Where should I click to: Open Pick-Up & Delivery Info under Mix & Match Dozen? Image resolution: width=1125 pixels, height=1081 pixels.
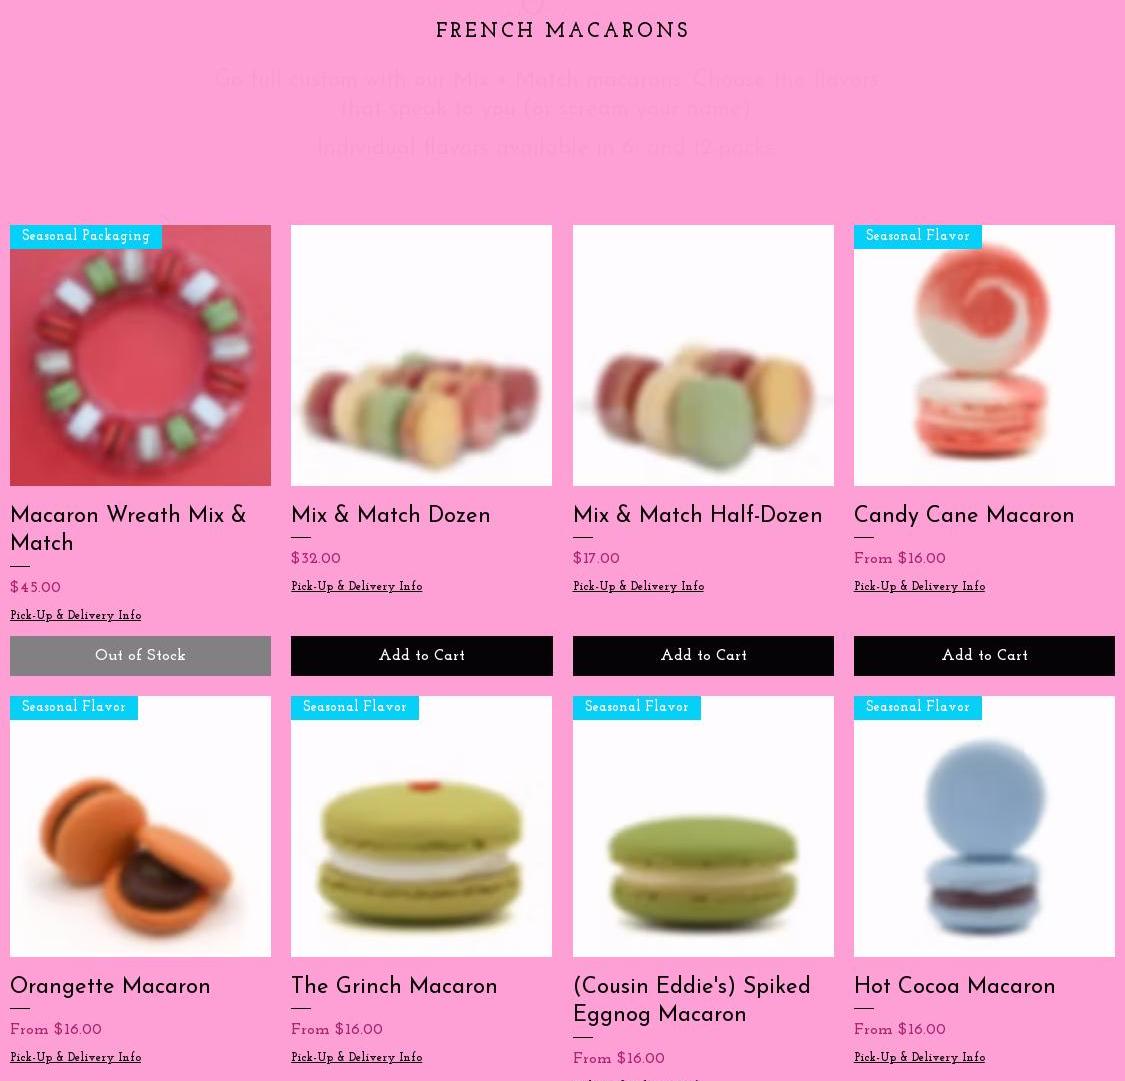(357, 587)
